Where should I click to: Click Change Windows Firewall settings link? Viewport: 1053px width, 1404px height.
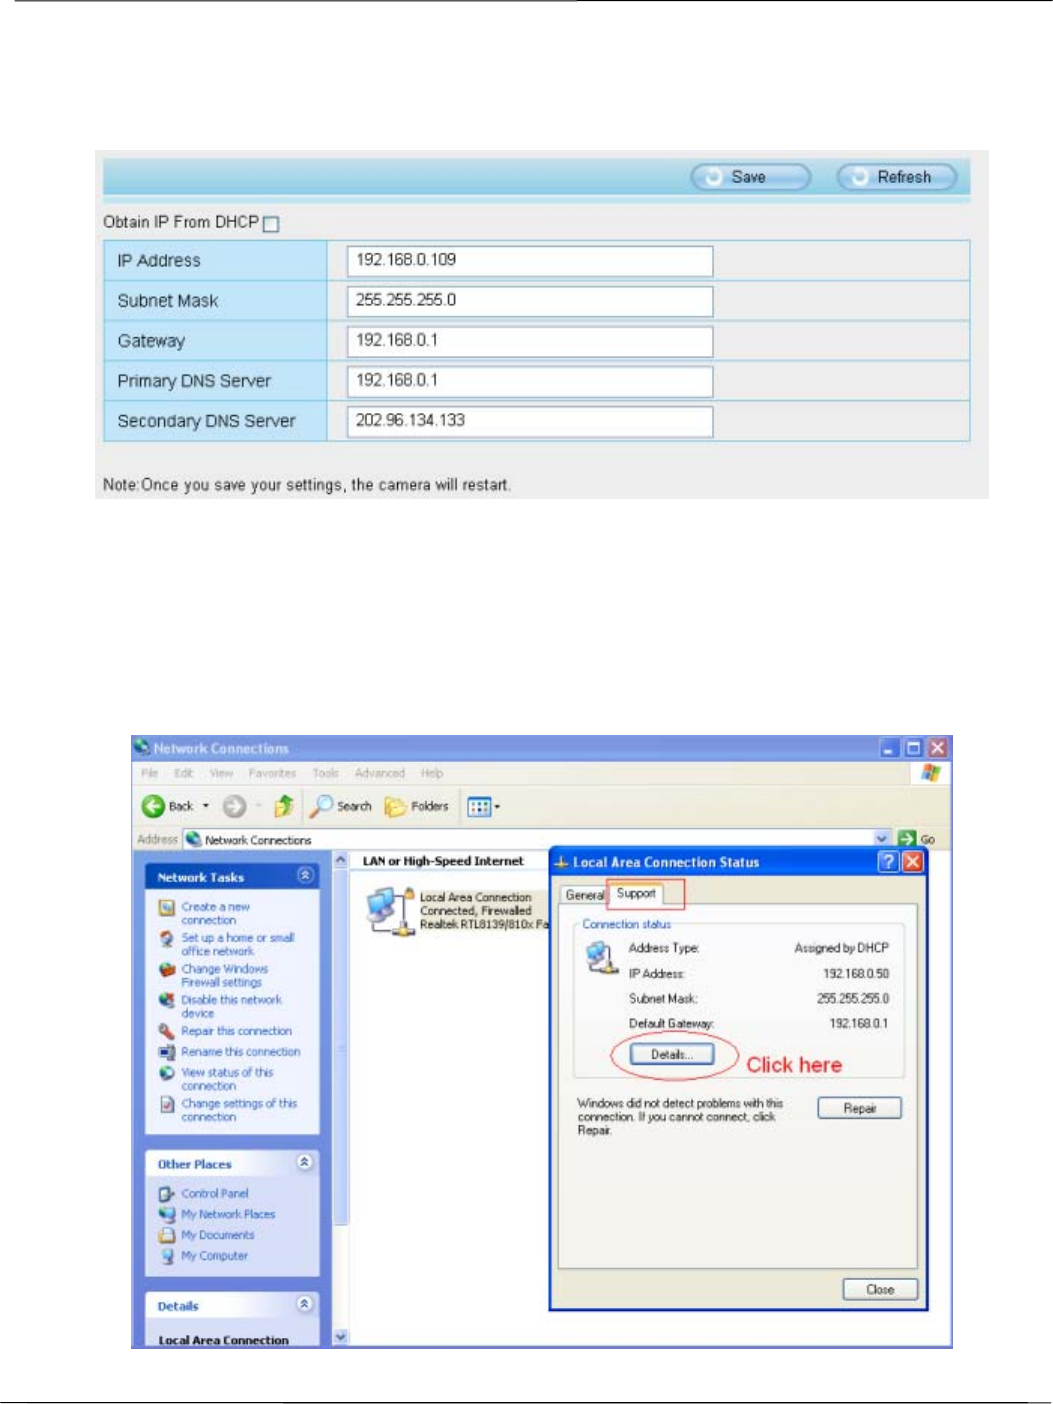225,975
